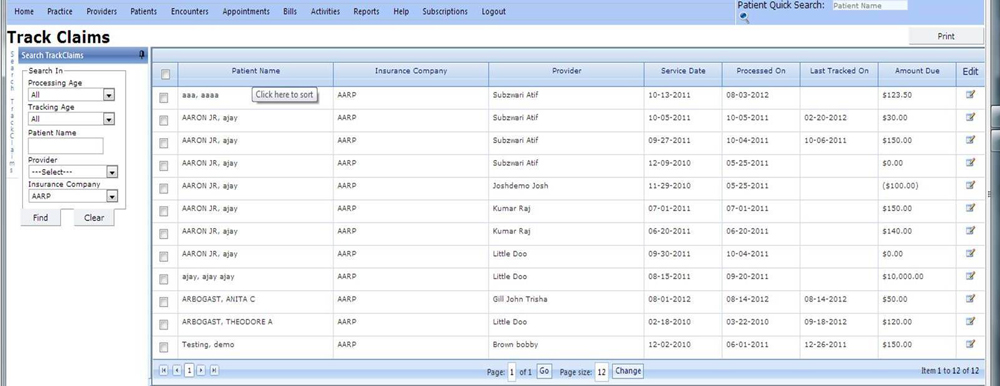Edit the Testing, demo claim
This screenshot has width=1000, height=386.
(971, 344)
